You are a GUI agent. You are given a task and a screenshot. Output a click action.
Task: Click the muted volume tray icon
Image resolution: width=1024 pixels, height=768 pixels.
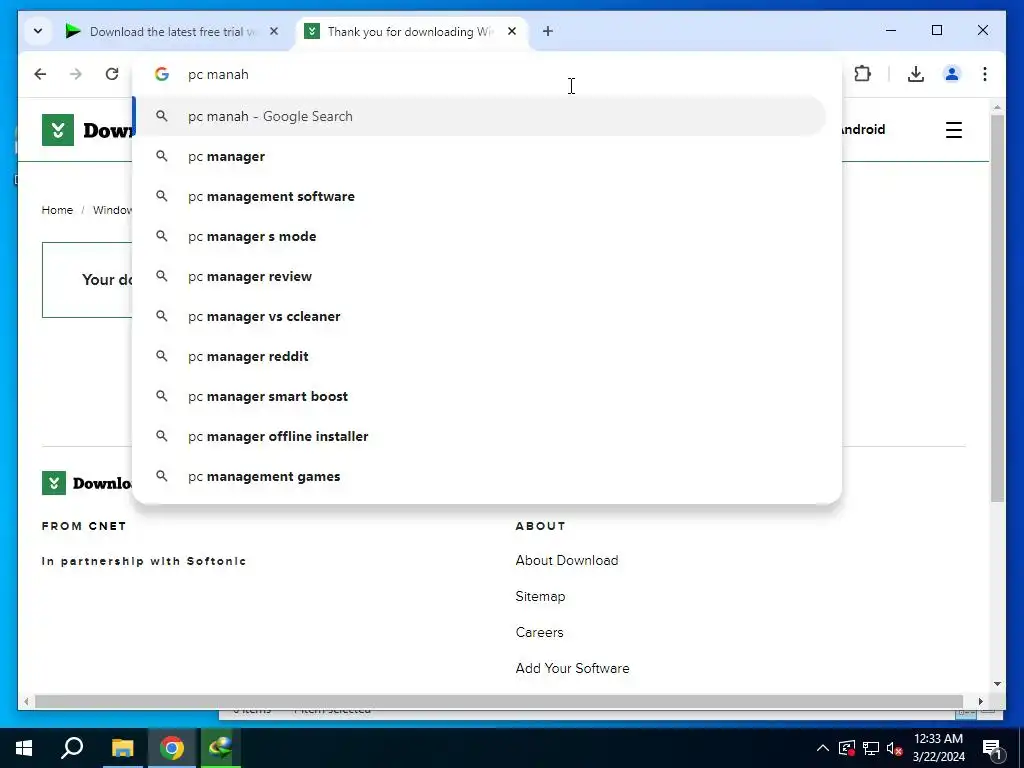point(894,748)
